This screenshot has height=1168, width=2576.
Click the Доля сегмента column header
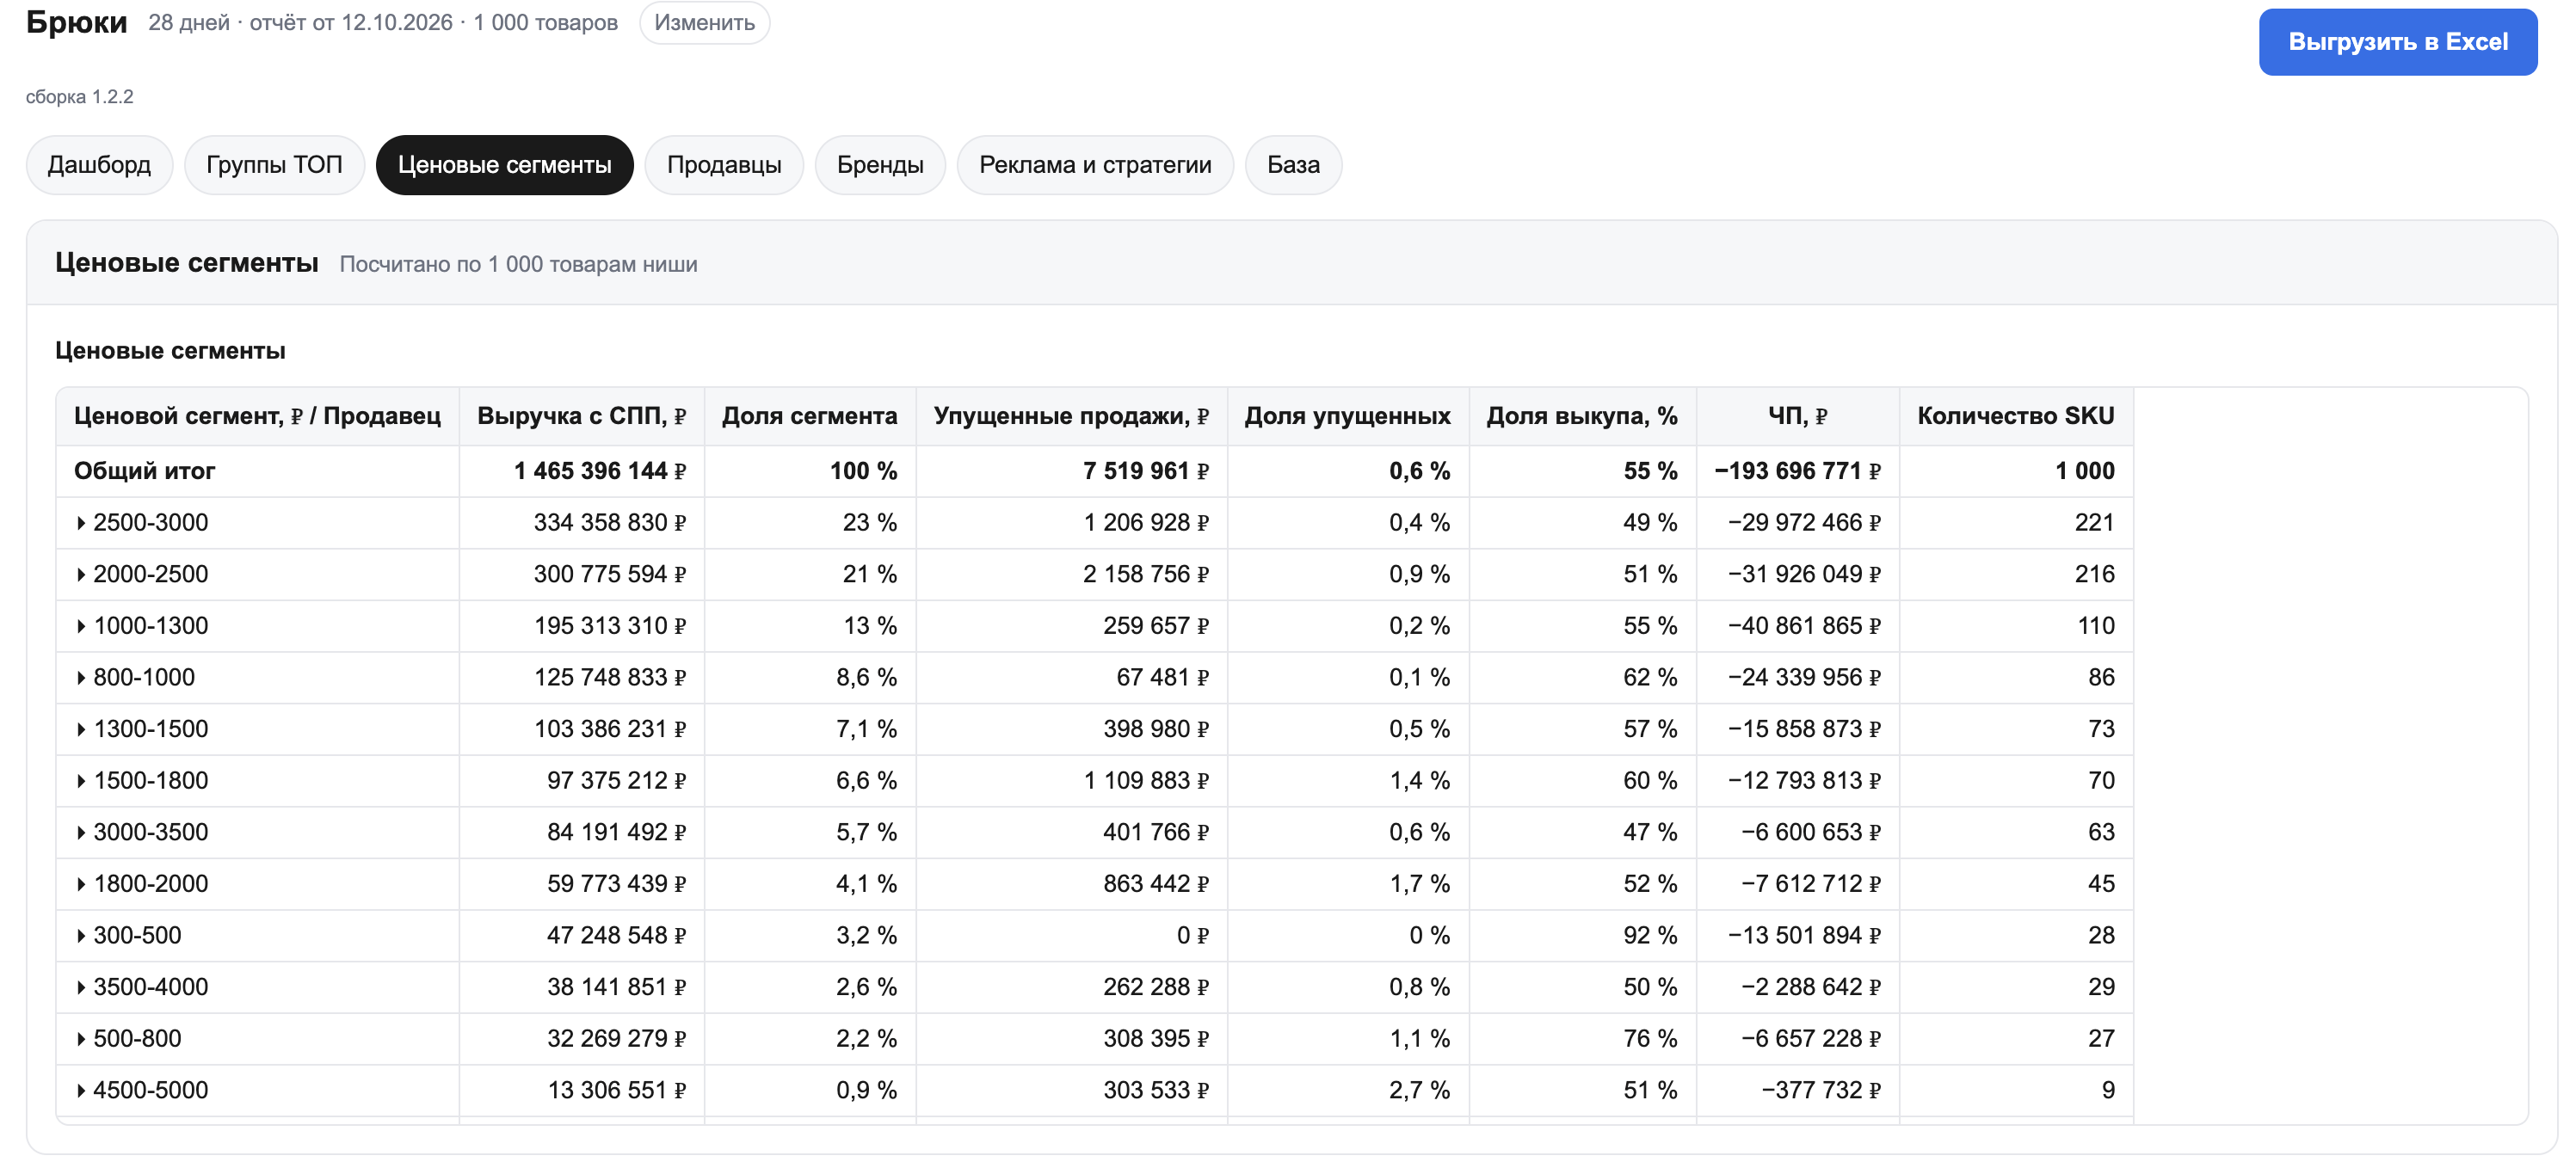(x=810, y=416)
